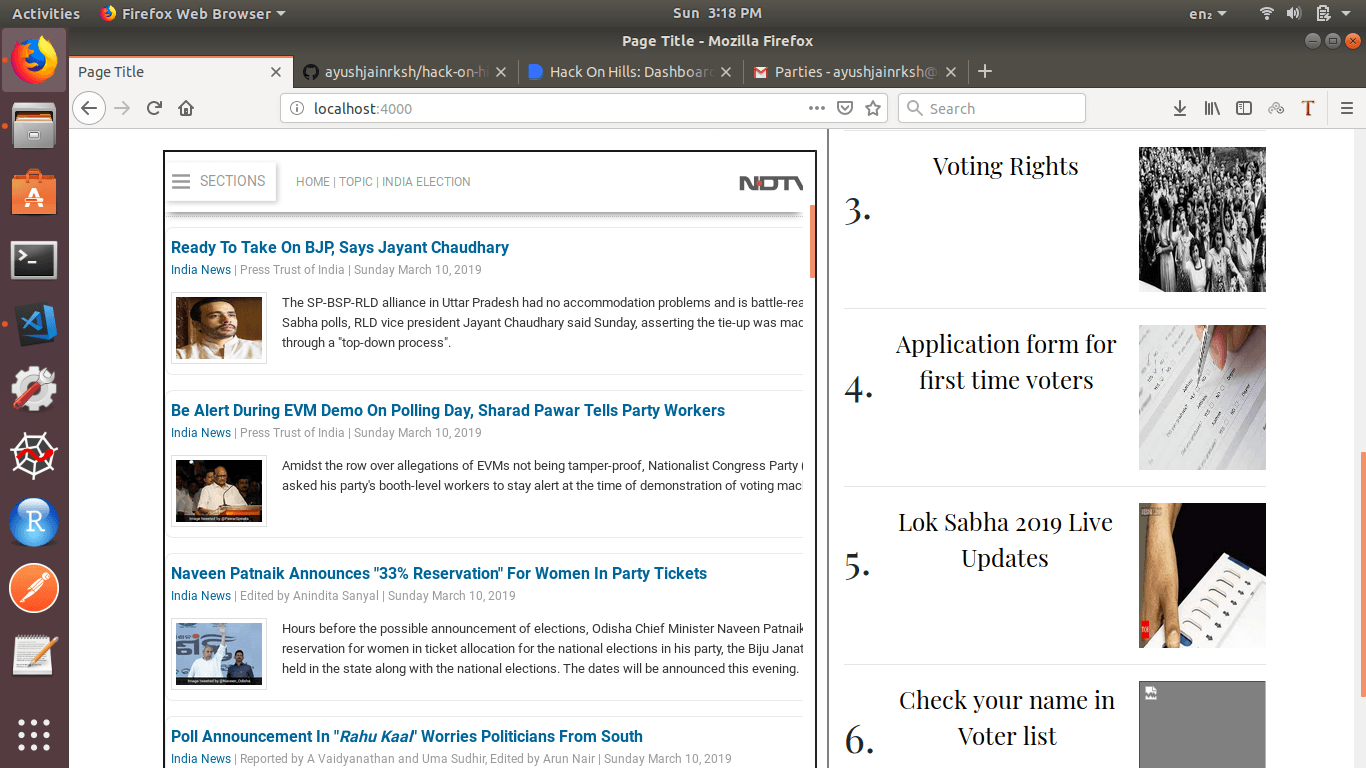This screenshot has height=768, width=1366.
Task: Click the grey Voter list placeholder image
Action: pos(1202,725)
